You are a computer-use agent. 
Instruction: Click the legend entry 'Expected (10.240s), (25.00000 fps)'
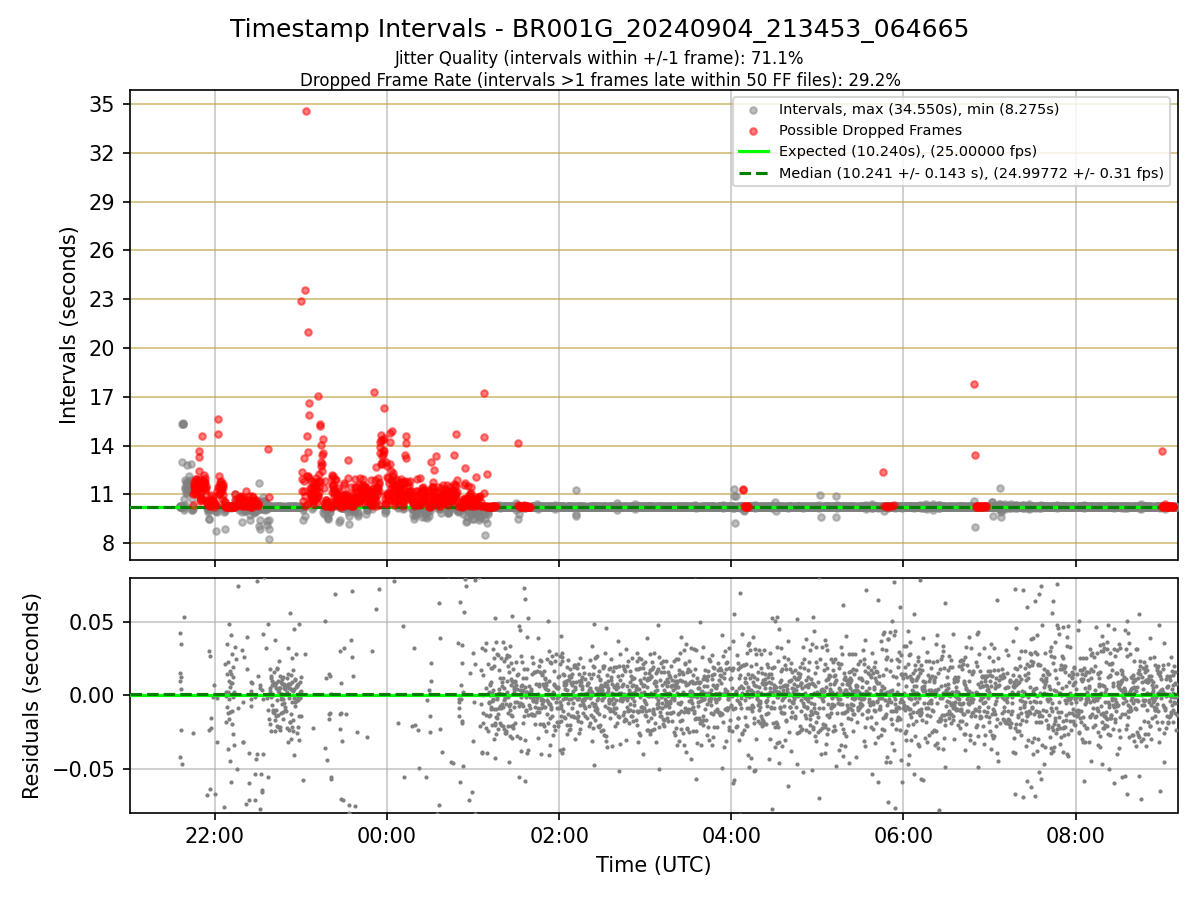pyautogui.click(x=907, y=151)
